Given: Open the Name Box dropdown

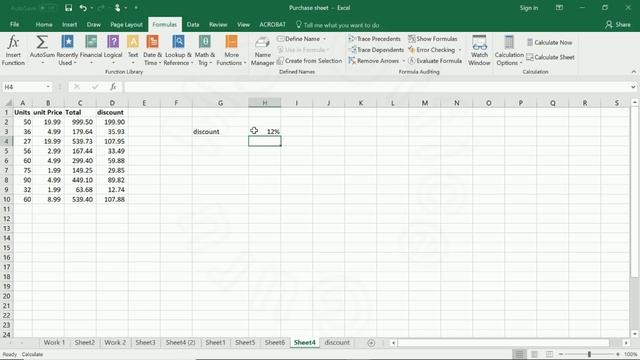Looking at the screenshot, I should point(48,87).
